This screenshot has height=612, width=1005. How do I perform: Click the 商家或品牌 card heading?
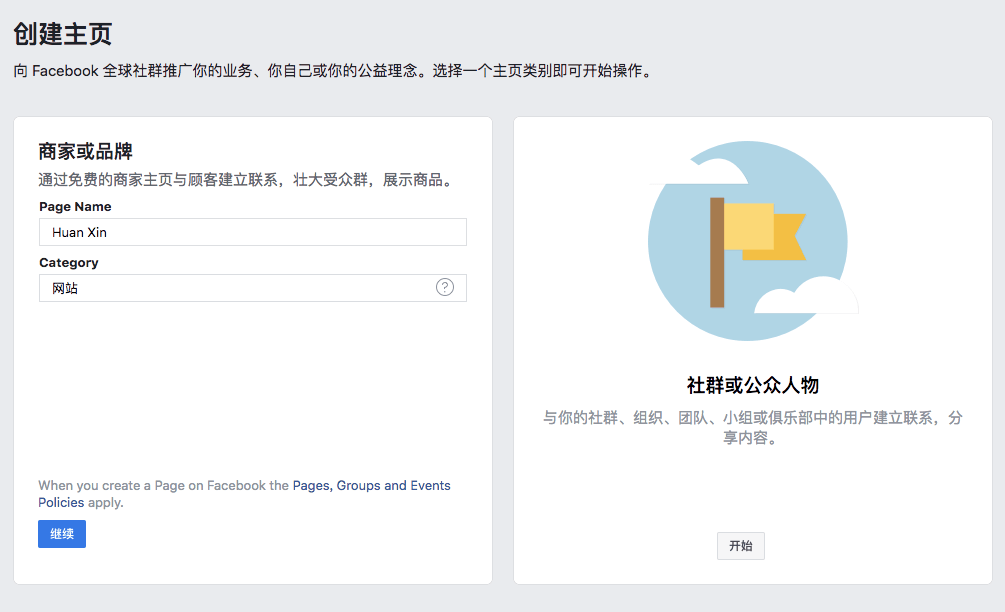[x=86, y=152]
